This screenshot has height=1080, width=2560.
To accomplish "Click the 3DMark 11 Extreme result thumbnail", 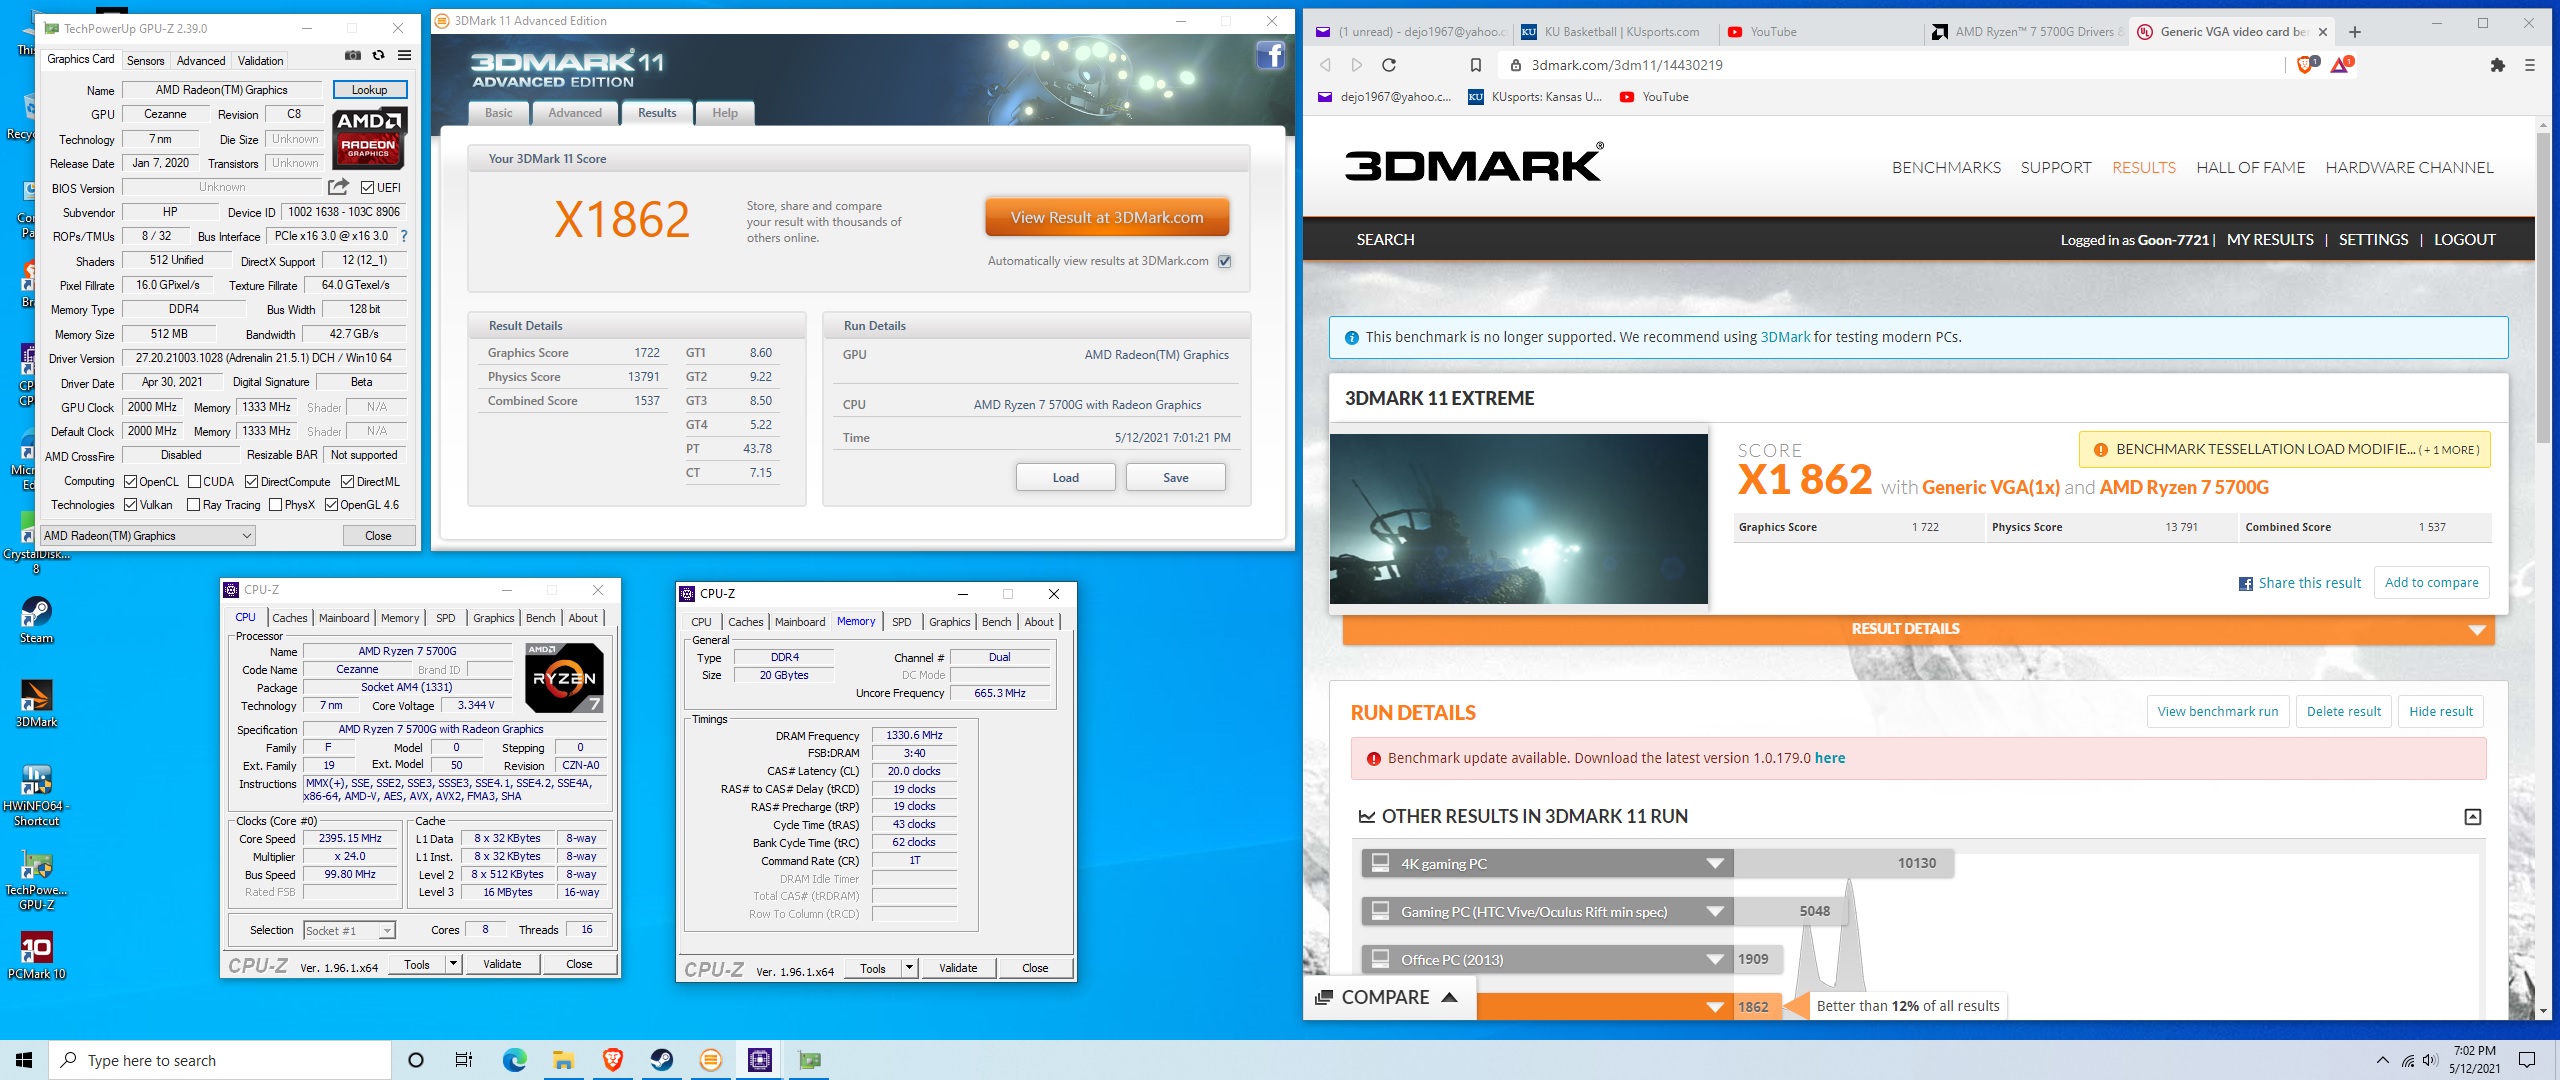I will [1518, 518].
